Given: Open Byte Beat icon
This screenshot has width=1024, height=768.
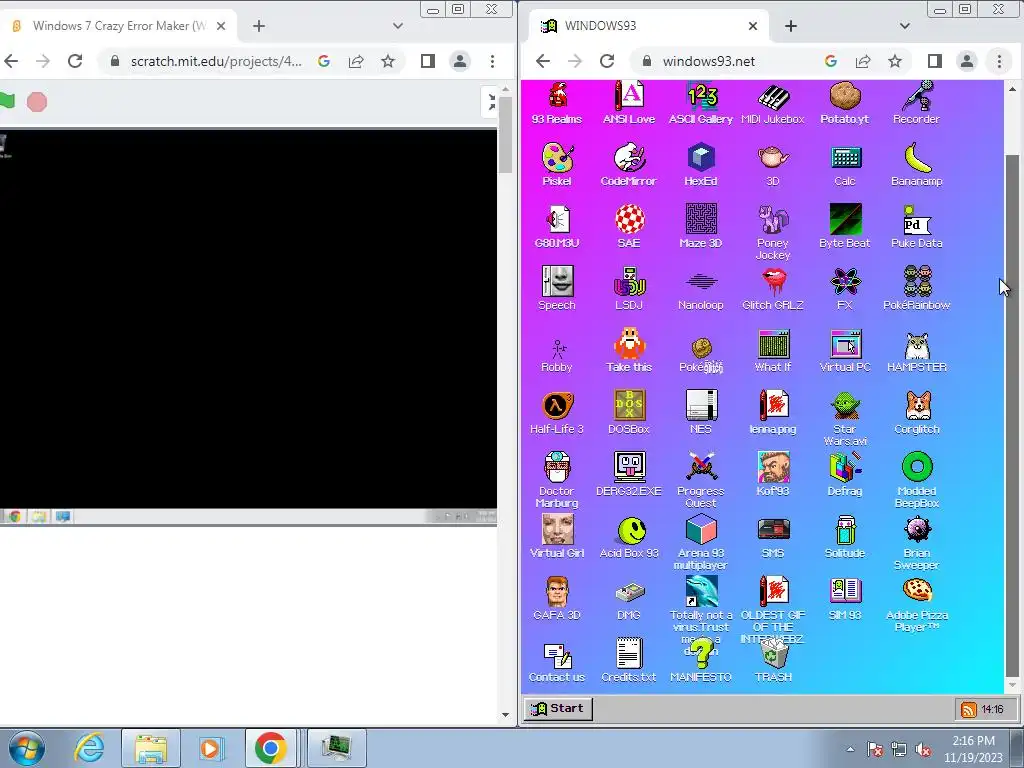Looking at the screenshot, I should 844,227.
